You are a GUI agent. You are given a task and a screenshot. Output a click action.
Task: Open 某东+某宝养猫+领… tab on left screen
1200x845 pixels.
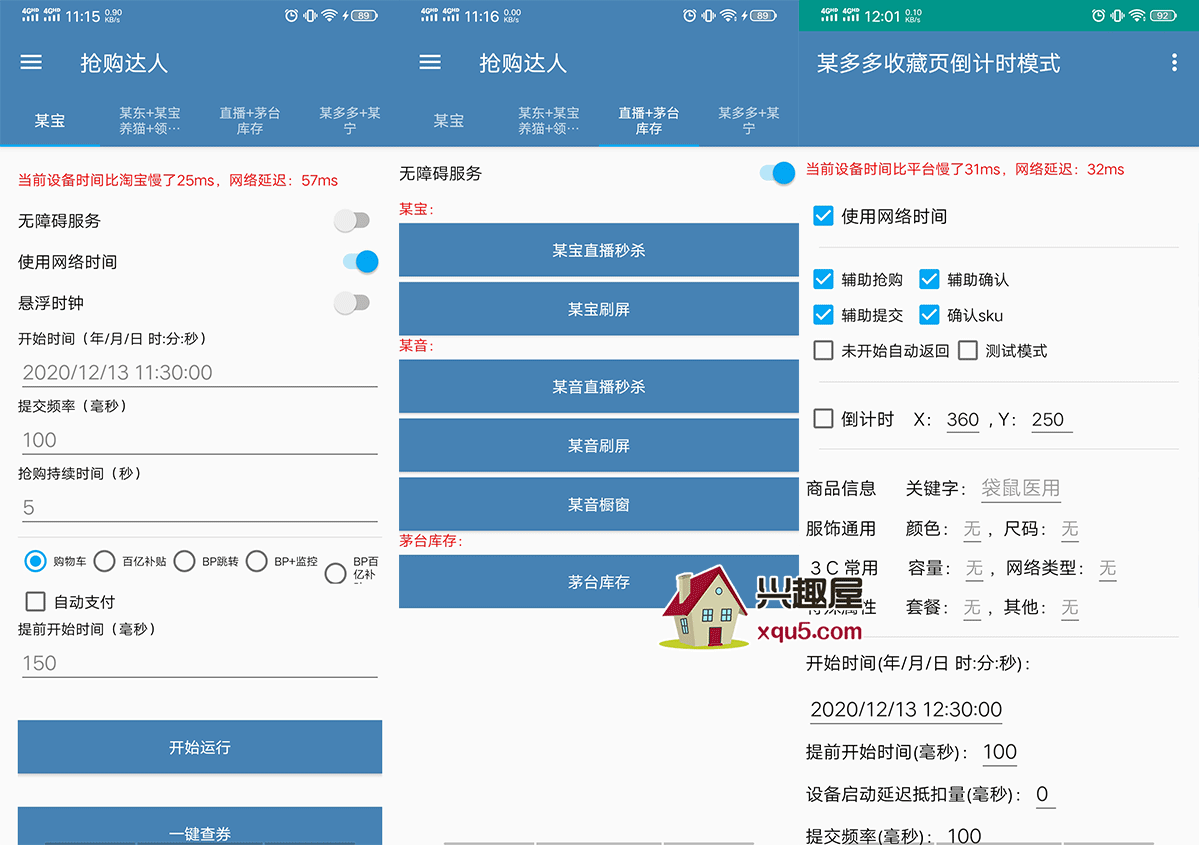[150, 121]
